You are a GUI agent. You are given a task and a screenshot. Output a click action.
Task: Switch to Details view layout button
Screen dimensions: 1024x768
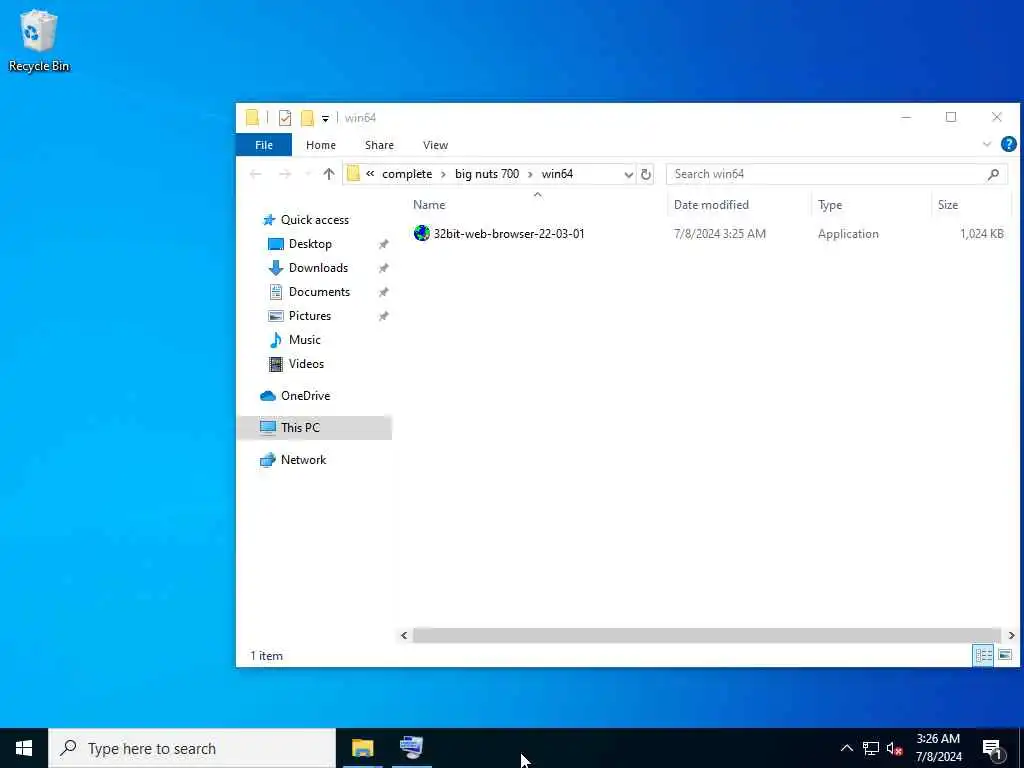pyautogui.click(x=983, y=655)
